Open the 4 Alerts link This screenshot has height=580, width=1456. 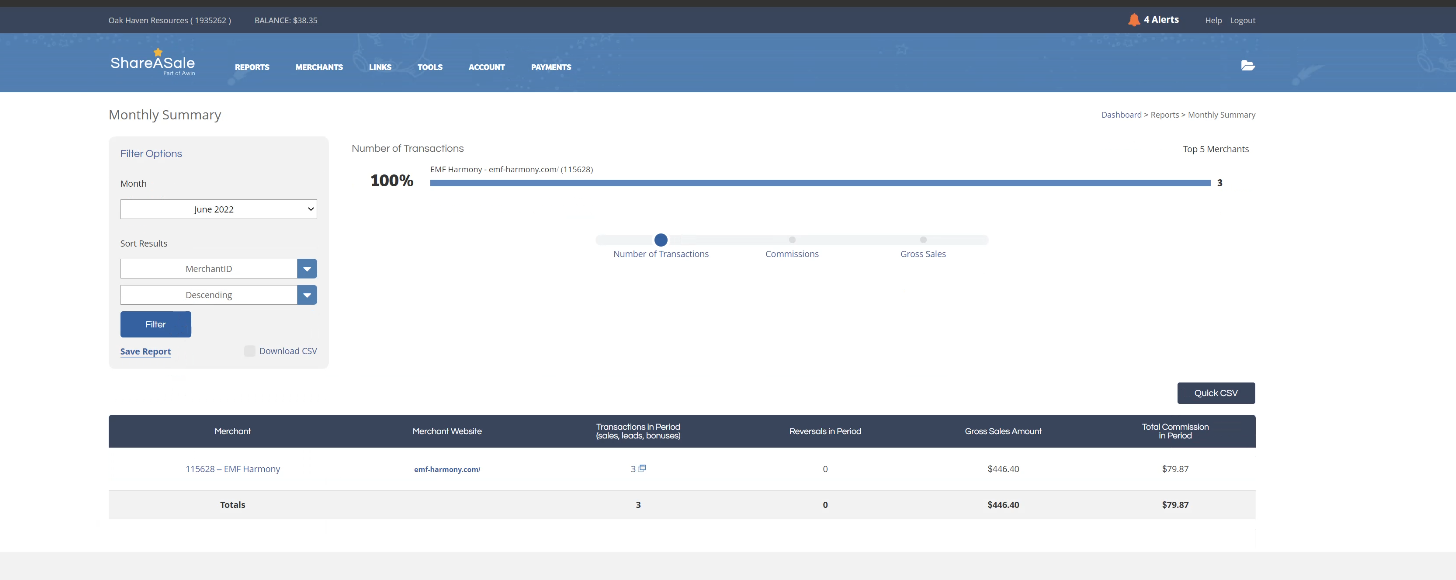coord(1161,20)
